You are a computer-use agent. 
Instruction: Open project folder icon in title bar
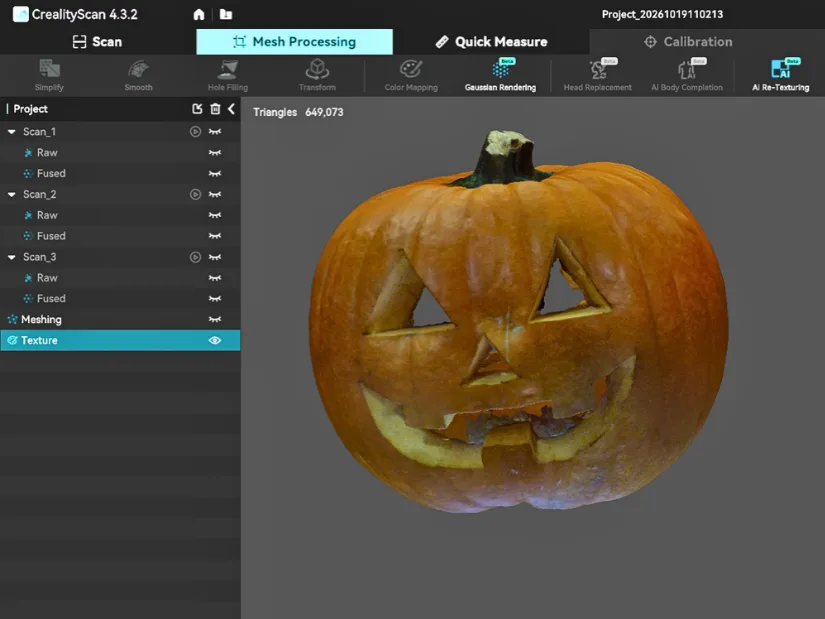pyautogui.click(x=226, y=14)
